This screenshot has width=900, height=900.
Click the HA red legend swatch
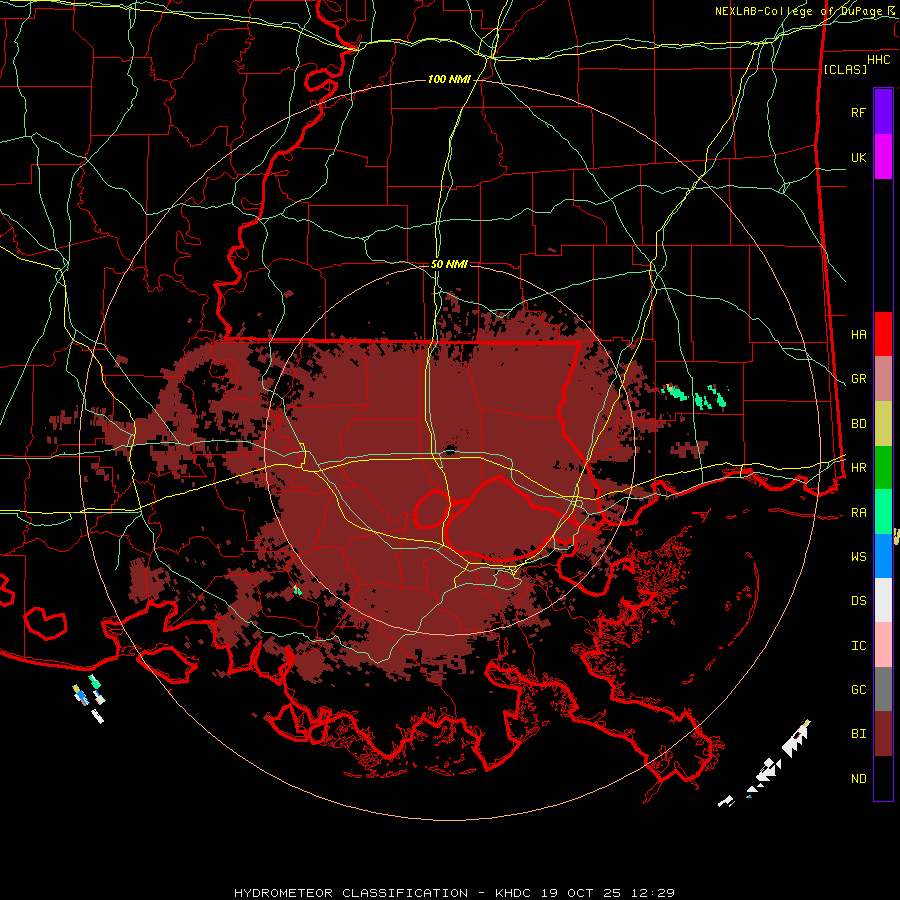click(x=883, y=334)
